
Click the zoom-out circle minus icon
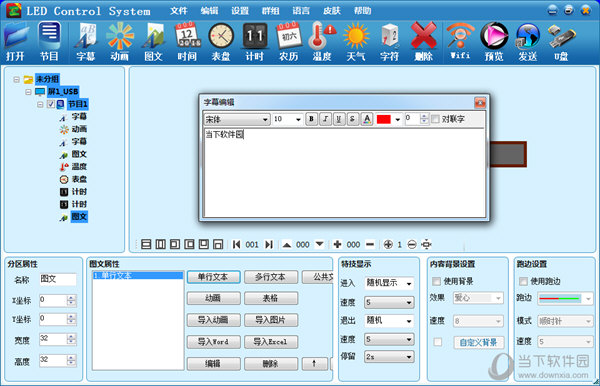412,244
